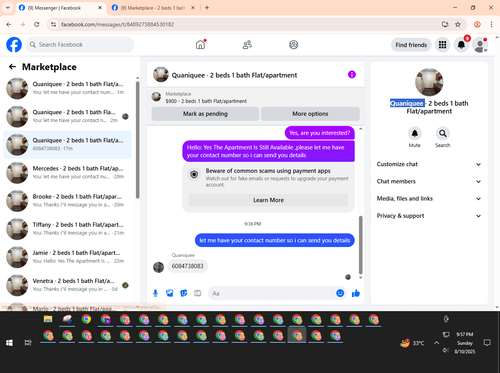This screenshot has width=500, height=373.
Task: Expand Customize chat section
Action: [x=429, y=164]
